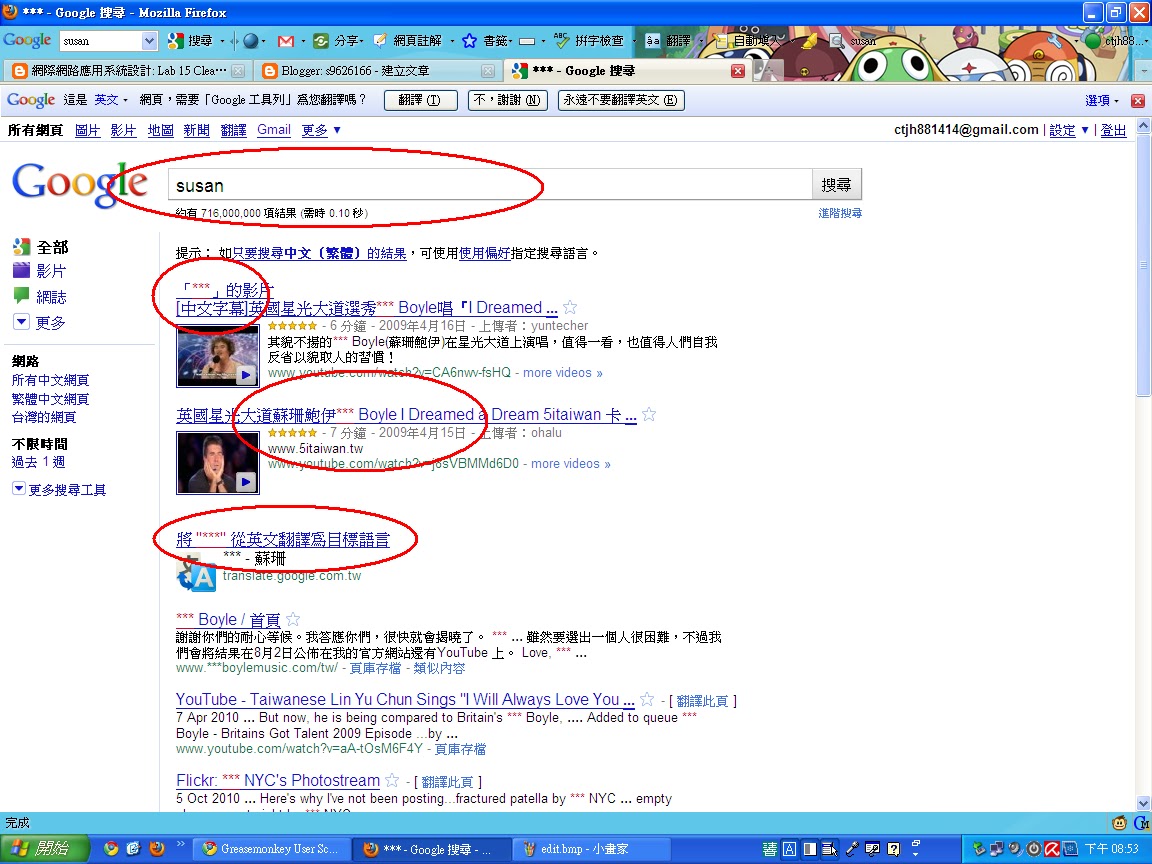Click the 不，謝謝 (N) button
Screen dimensions: 1152x864
[x=508, y=100]
